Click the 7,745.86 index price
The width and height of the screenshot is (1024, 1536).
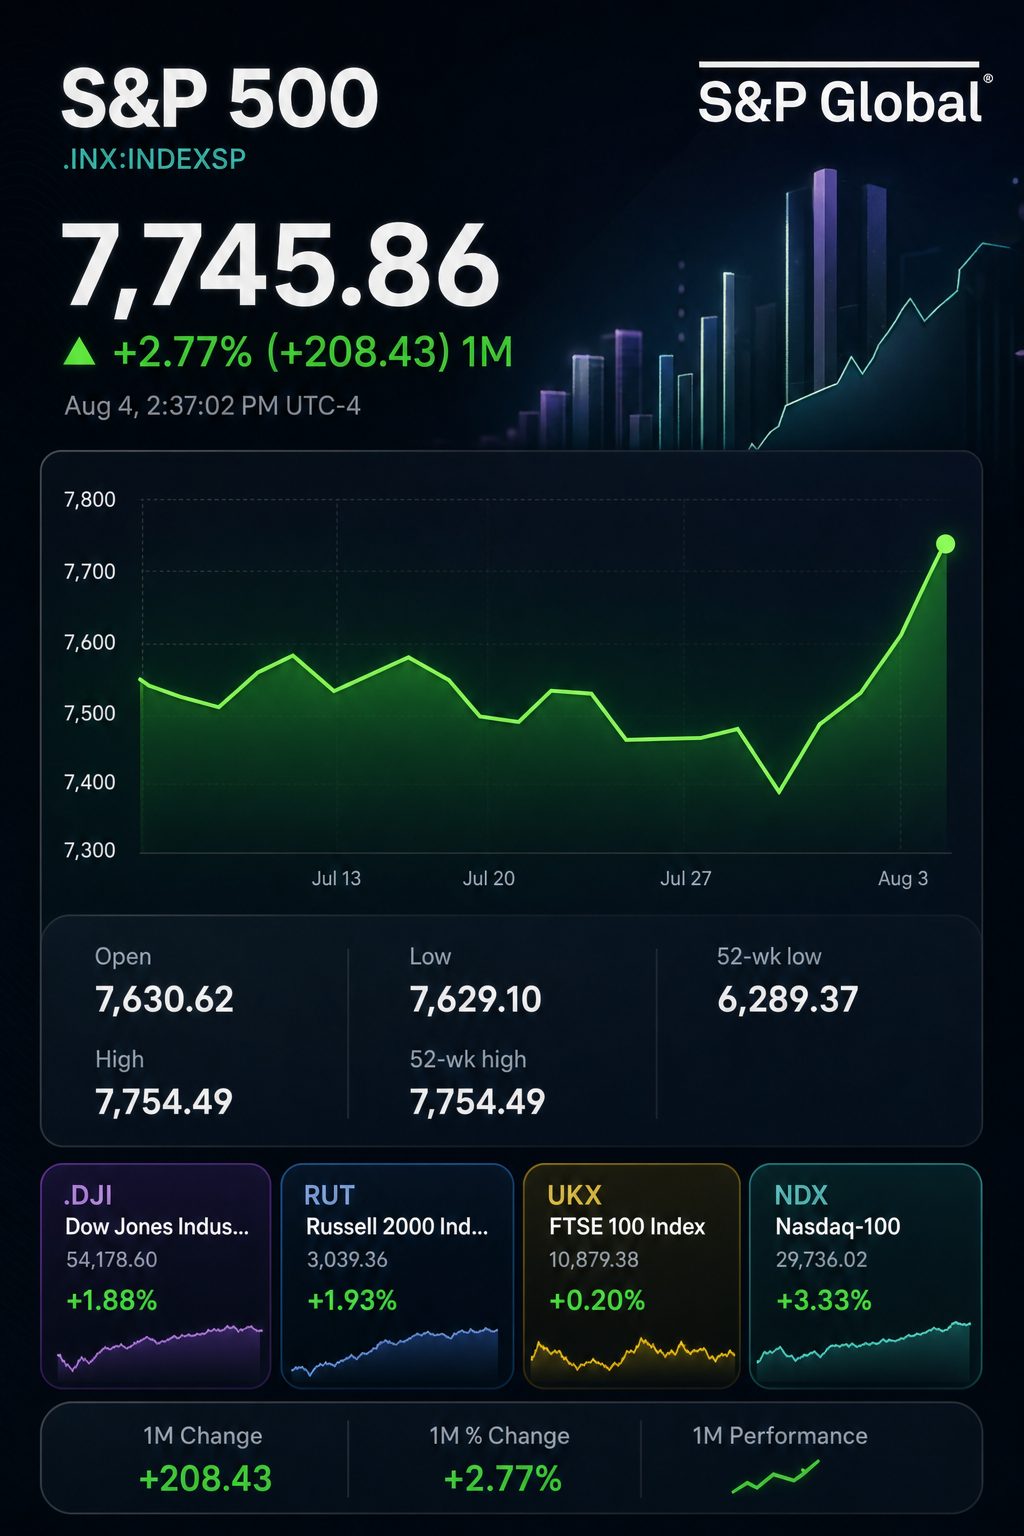pyautogui.click(x=280, y=265)
